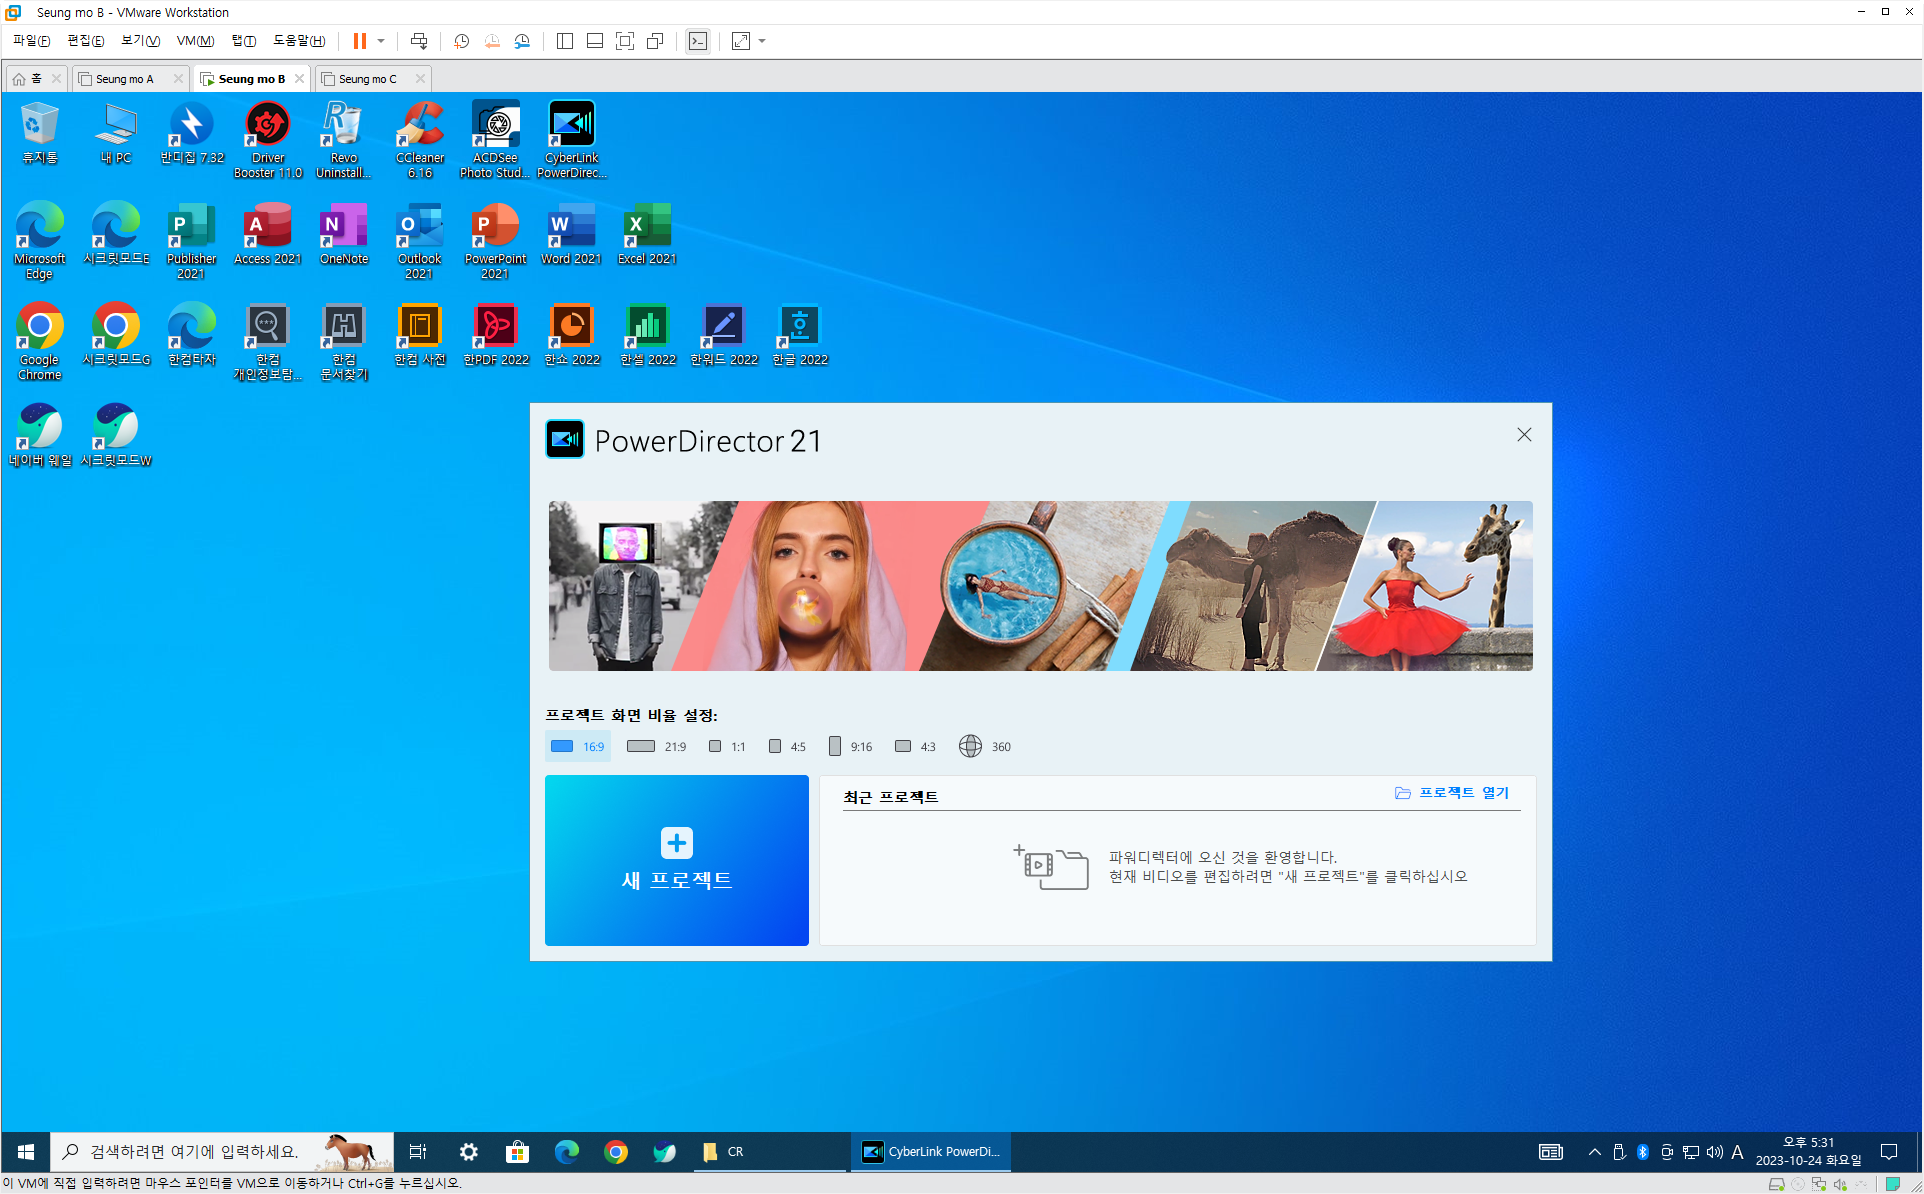Select the 9:16 vertical aspect ratio
1924x1194 pixels.
[850, 746]
